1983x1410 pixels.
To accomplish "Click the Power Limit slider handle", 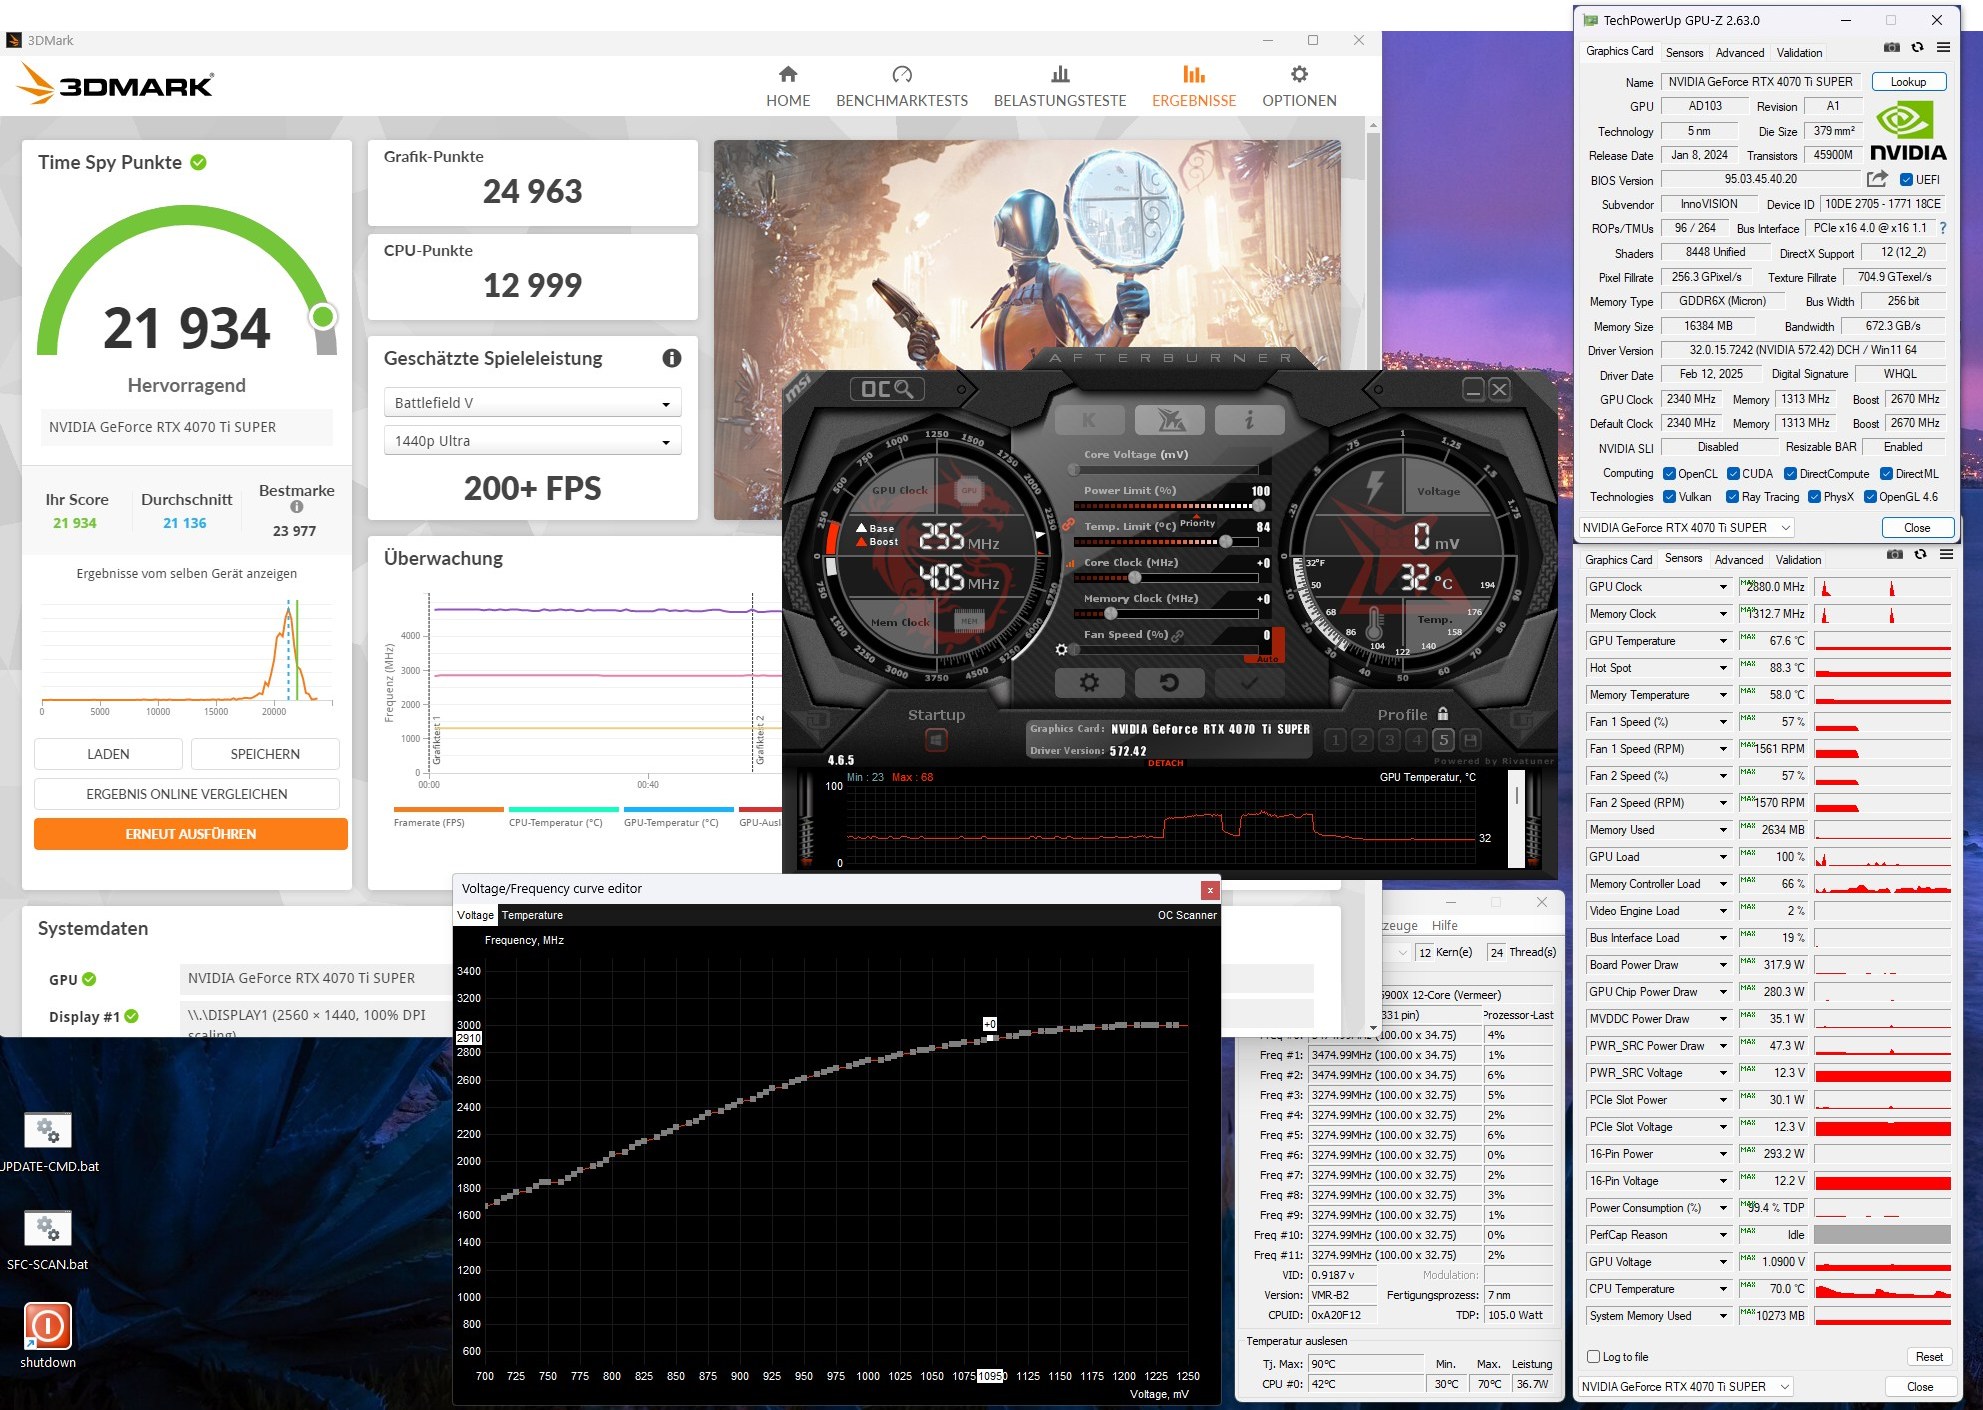I will tap(1259, 506).
